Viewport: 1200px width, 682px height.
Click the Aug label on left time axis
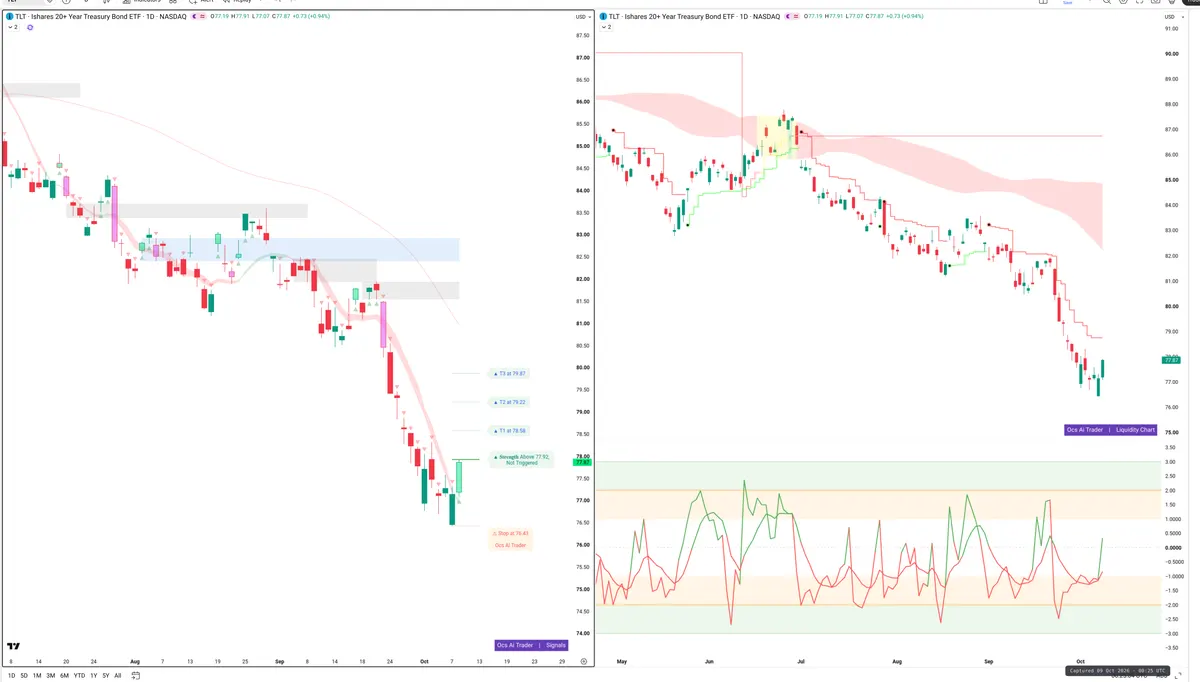point(134,662)
